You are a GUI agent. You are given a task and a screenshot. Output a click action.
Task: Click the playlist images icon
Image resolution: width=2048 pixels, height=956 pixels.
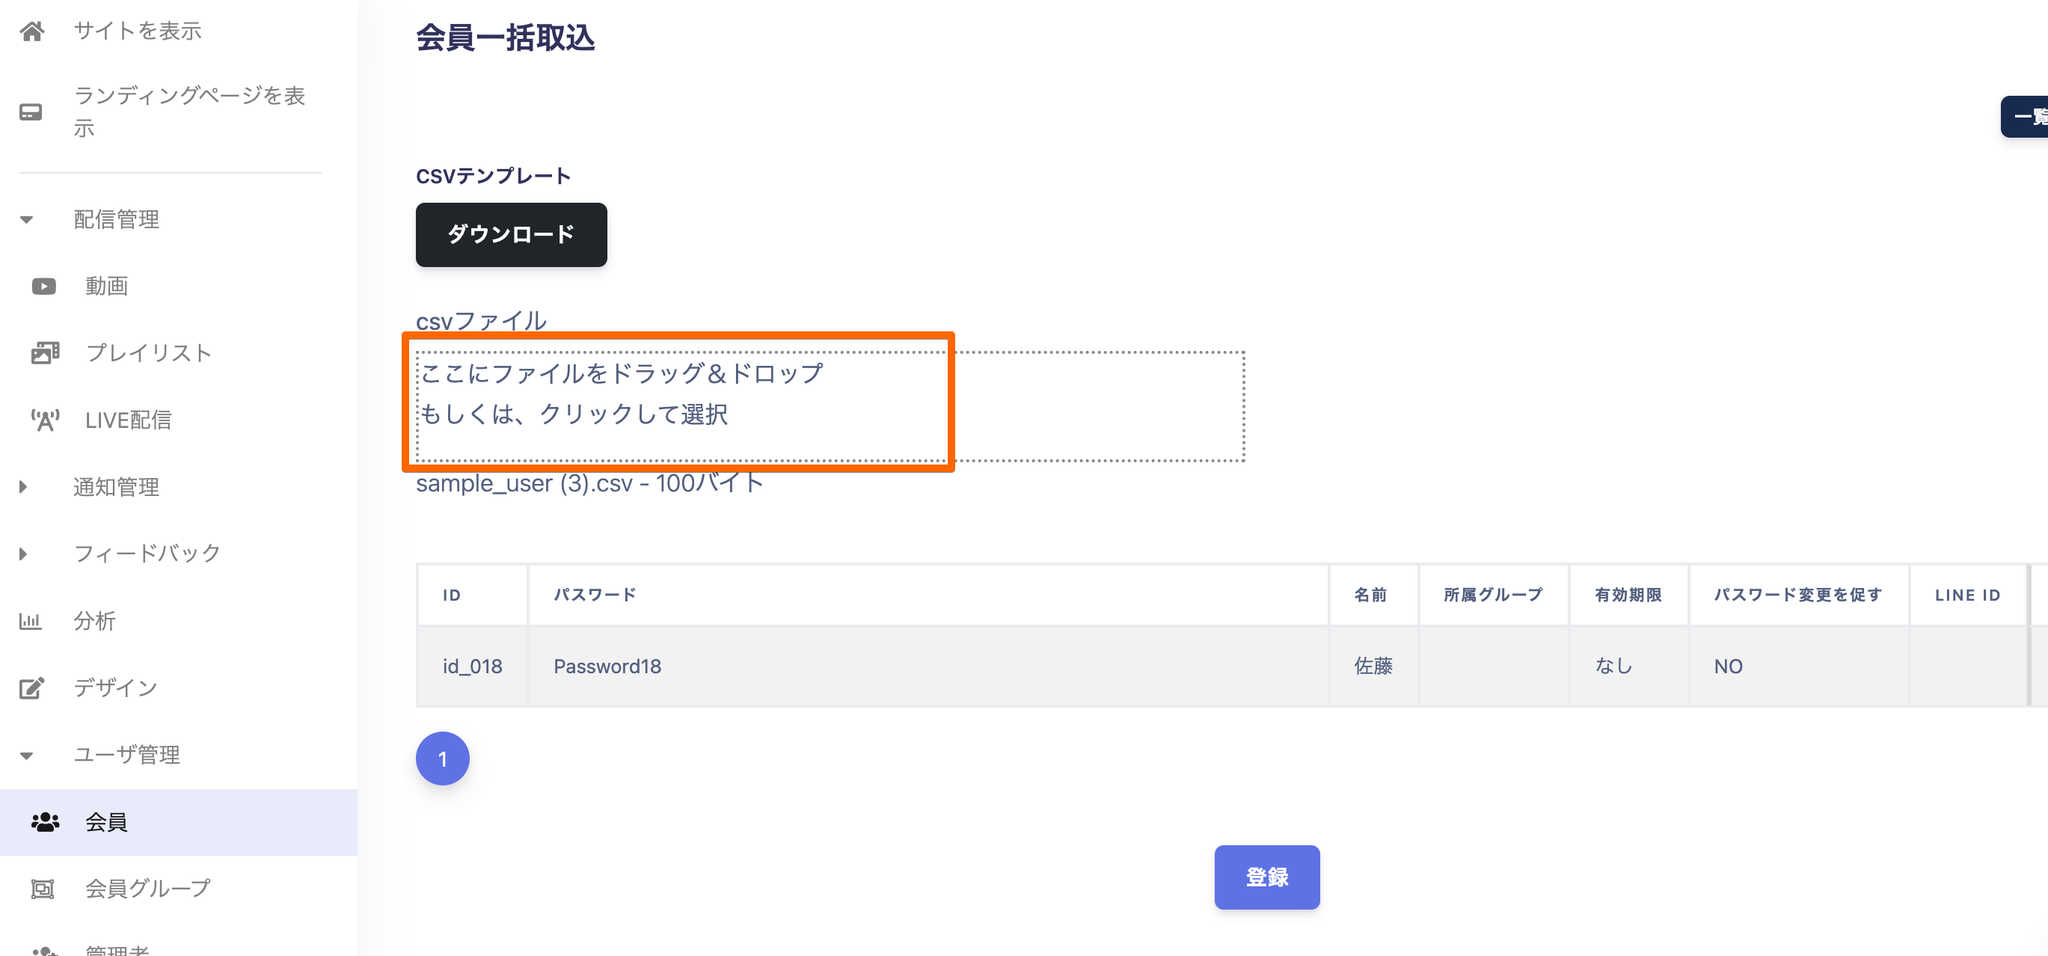(45, 353)
